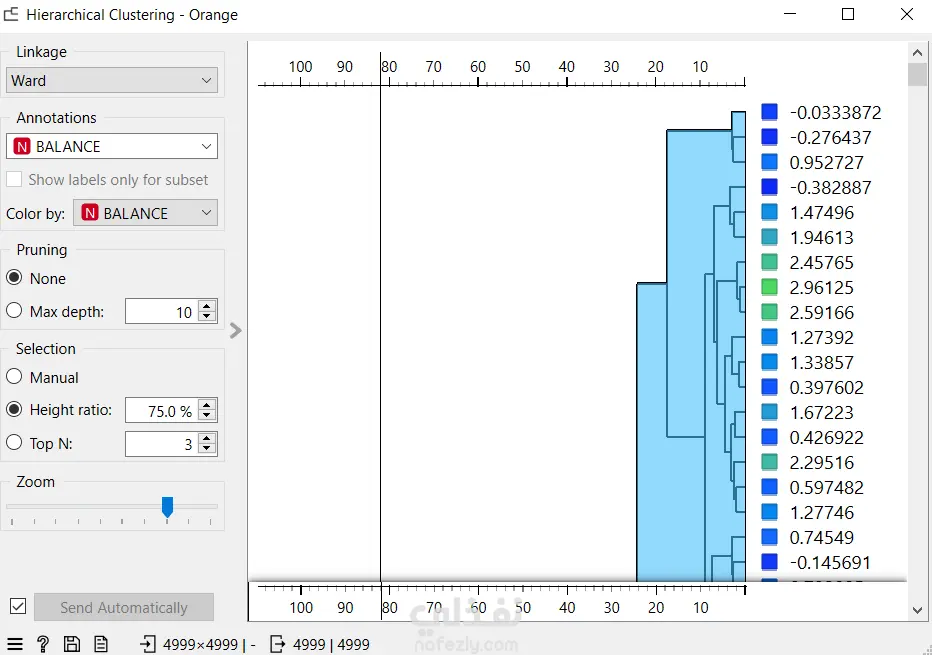
Task: Open the Annotations BALANCE dropdown
Action: tap(112, 146)
